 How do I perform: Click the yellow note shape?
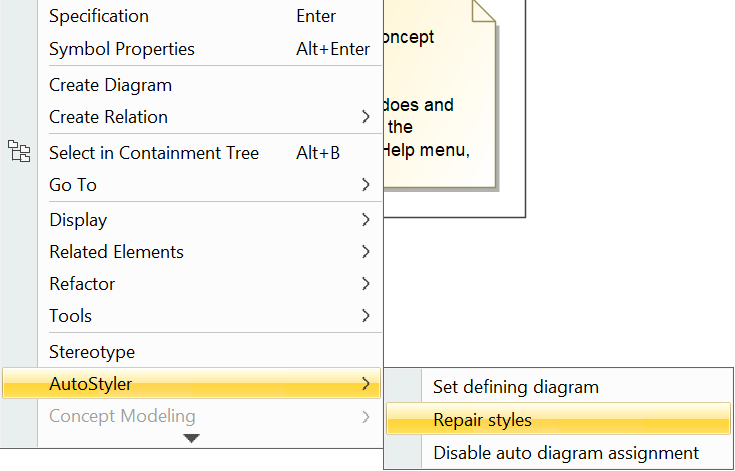(440, 120)
